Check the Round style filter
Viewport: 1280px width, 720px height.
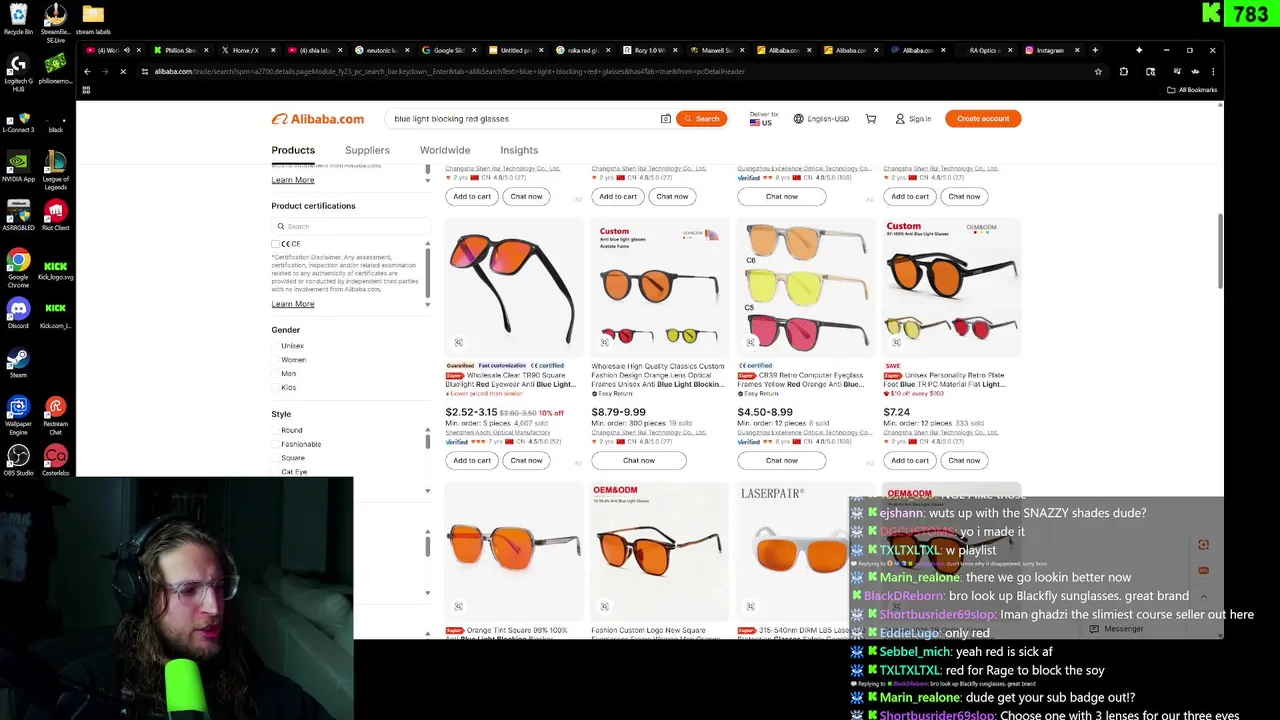click(x=276, y=430)
